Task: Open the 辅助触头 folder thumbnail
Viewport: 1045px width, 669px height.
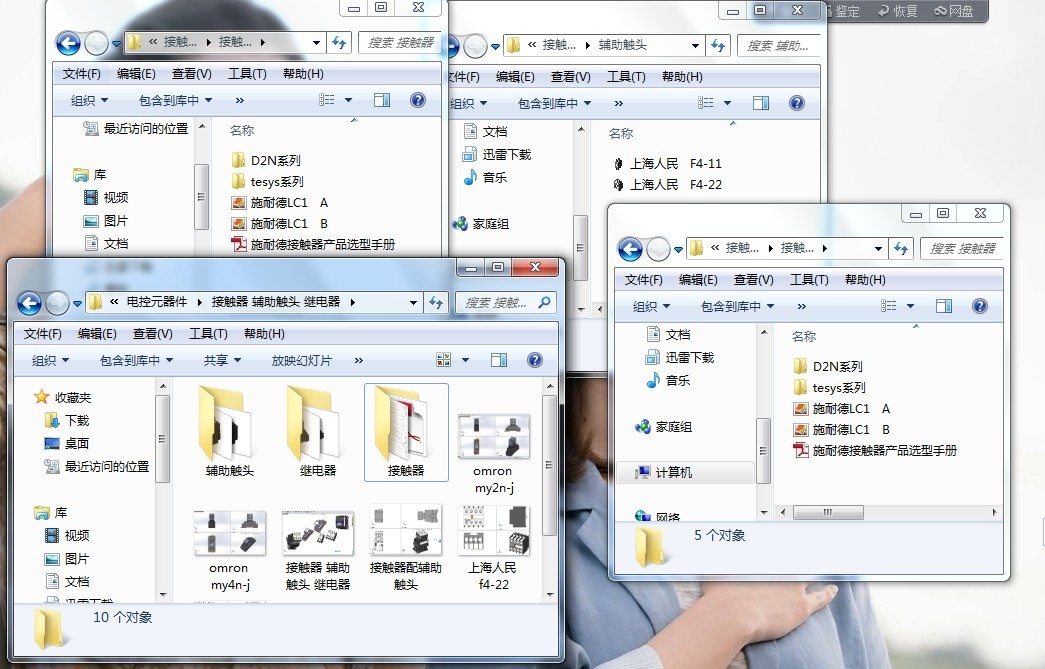Action: (x=229, y=432)
